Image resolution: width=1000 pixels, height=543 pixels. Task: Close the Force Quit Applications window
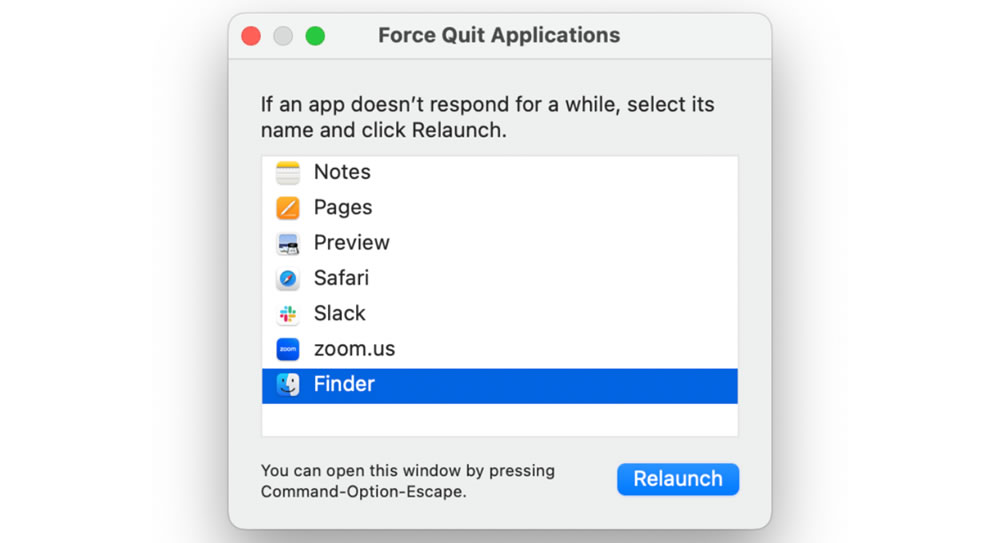click(251, 36)
